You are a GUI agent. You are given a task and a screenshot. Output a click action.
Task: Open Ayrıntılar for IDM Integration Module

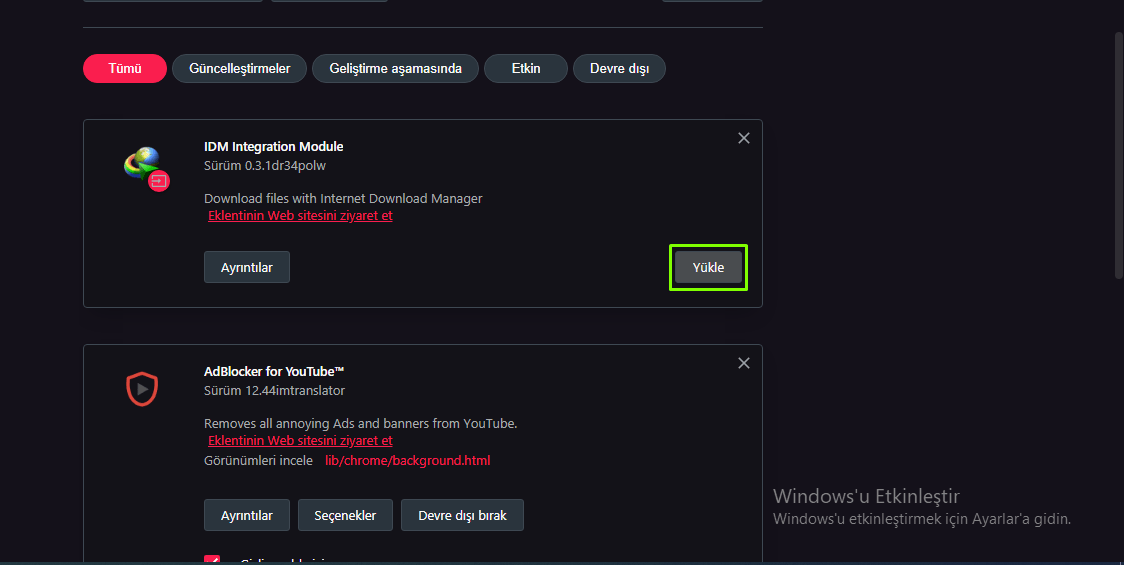click(x=247, y=267)
